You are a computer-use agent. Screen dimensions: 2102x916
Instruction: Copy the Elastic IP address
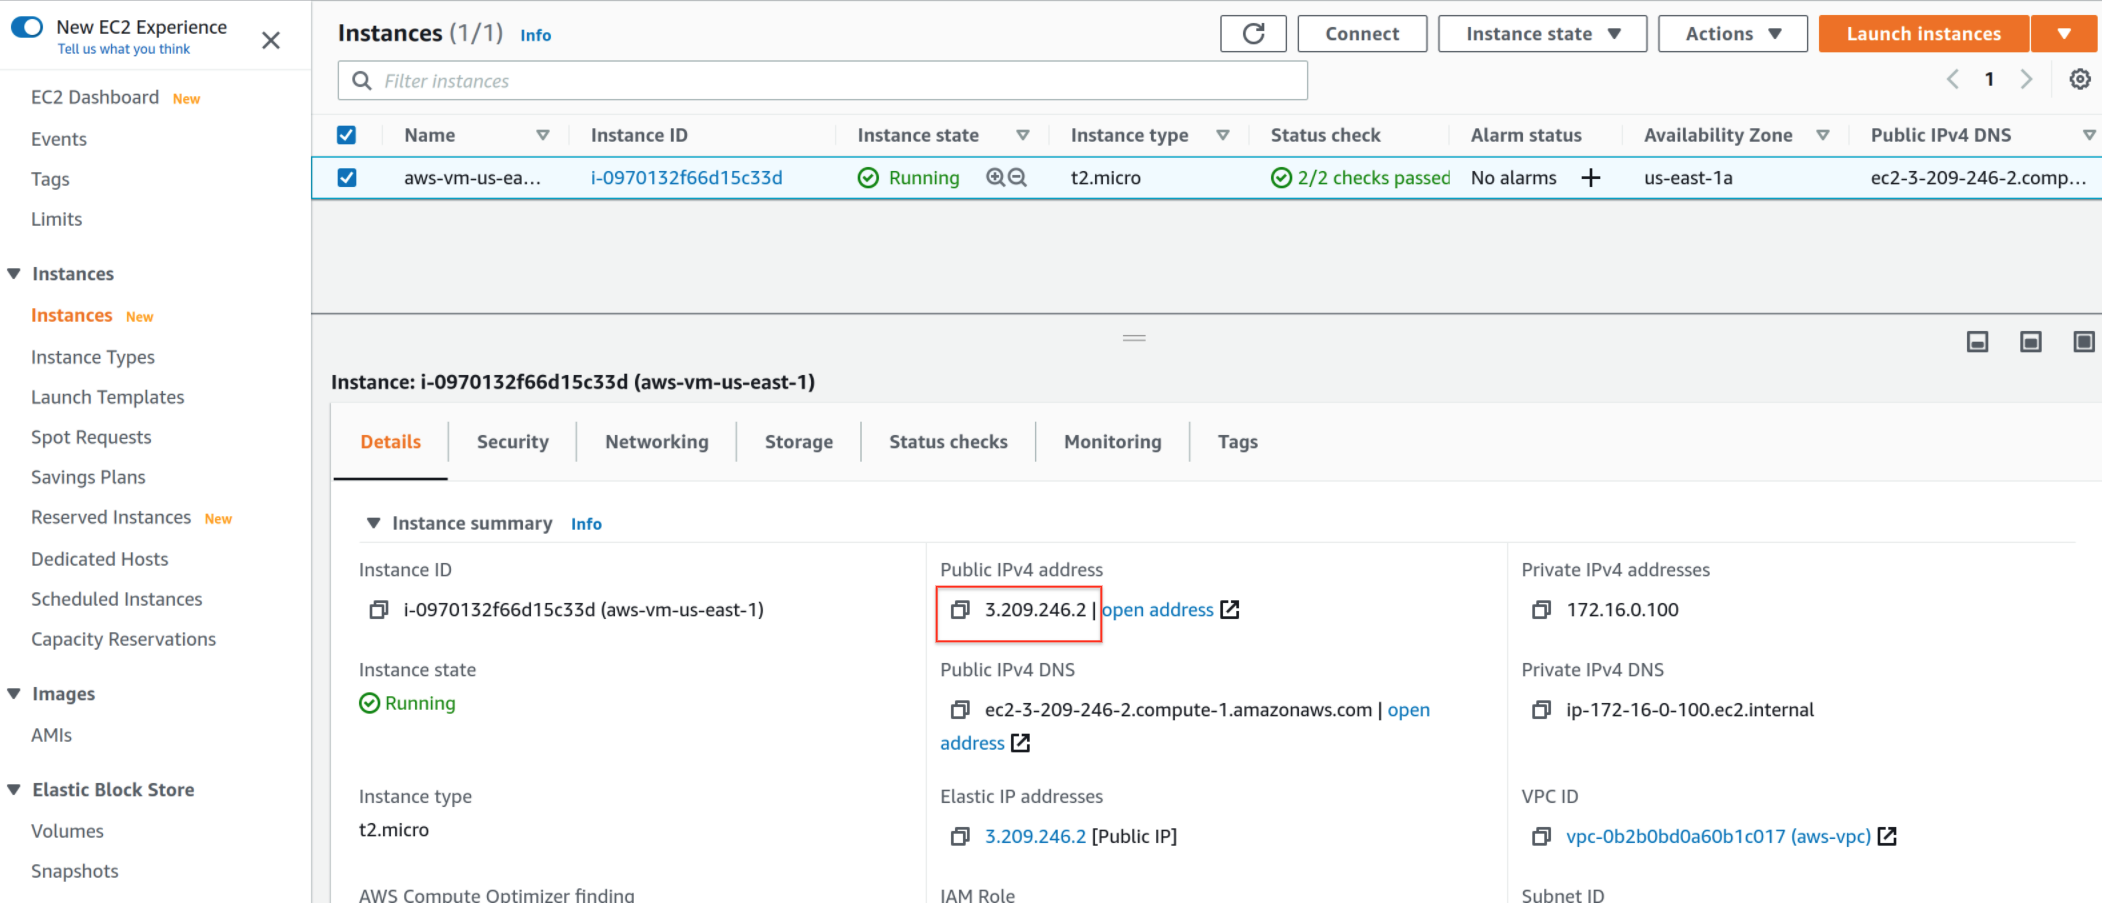[x=960, y=836]
